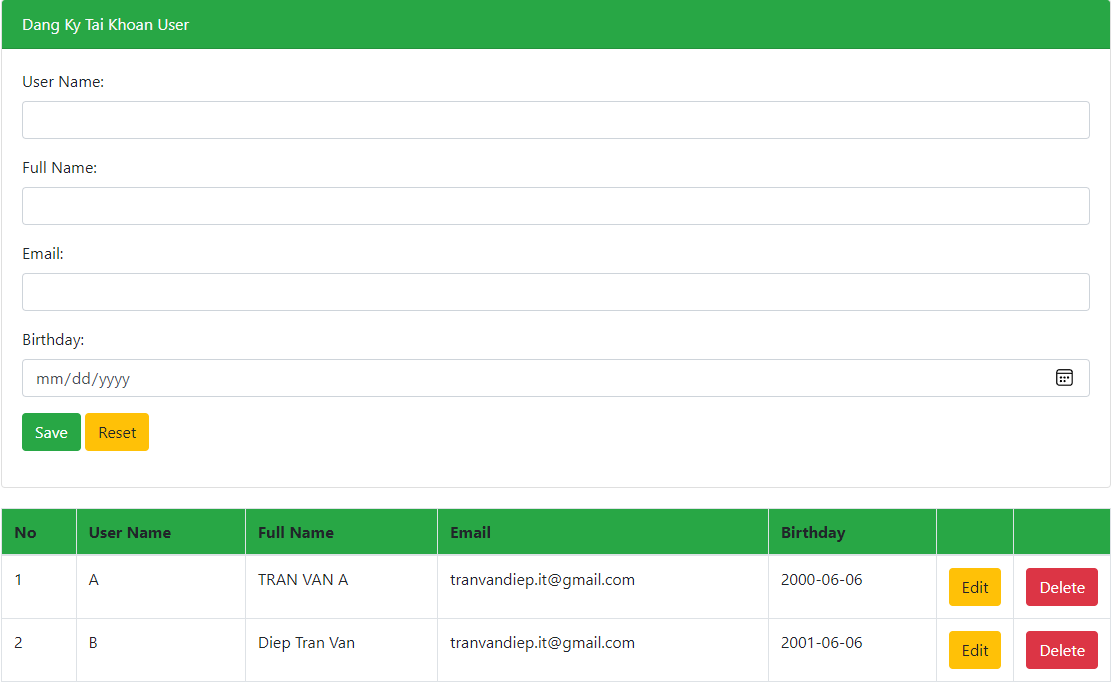
Task: Edit the Diep Tran Van row
Action: point(974,650)
